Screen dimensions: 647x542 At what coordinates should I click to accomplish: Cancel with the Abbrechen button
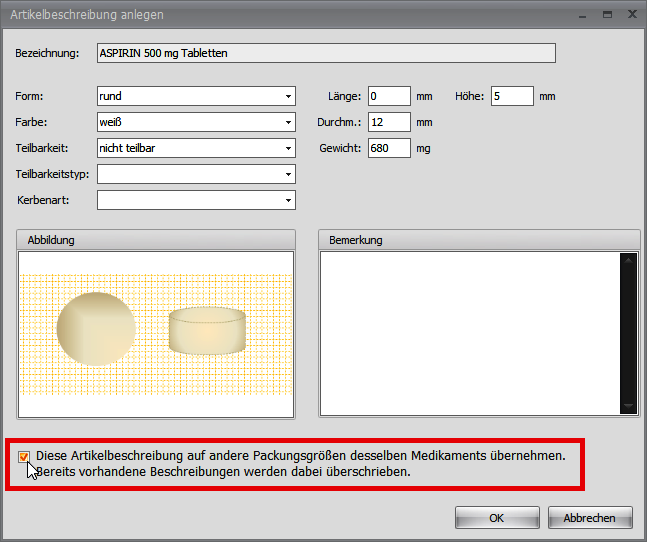[x=590, y=518]
